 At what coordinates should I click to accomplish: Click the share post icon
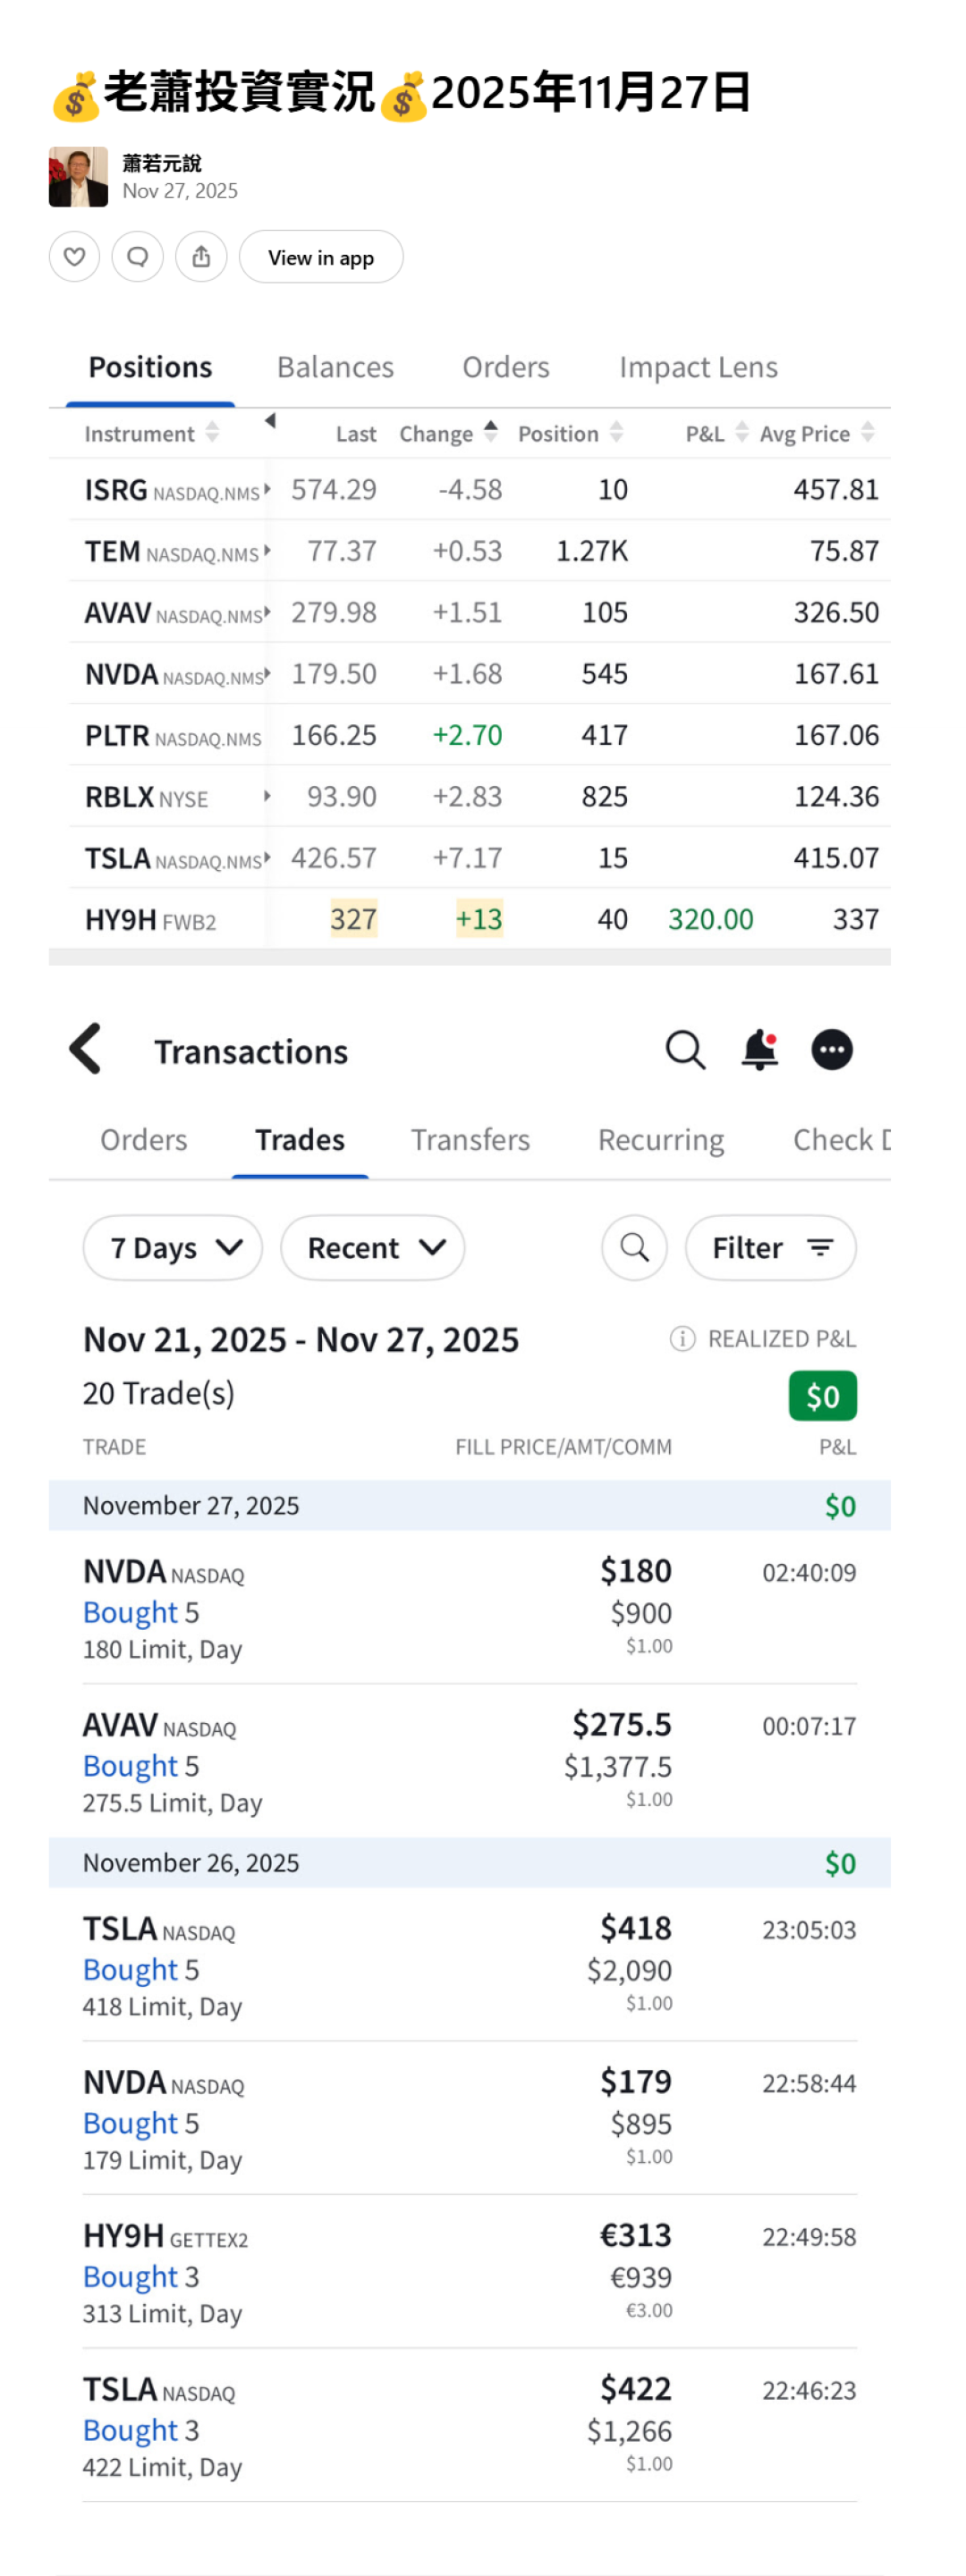pyautogui.click(x=201, y=257)
